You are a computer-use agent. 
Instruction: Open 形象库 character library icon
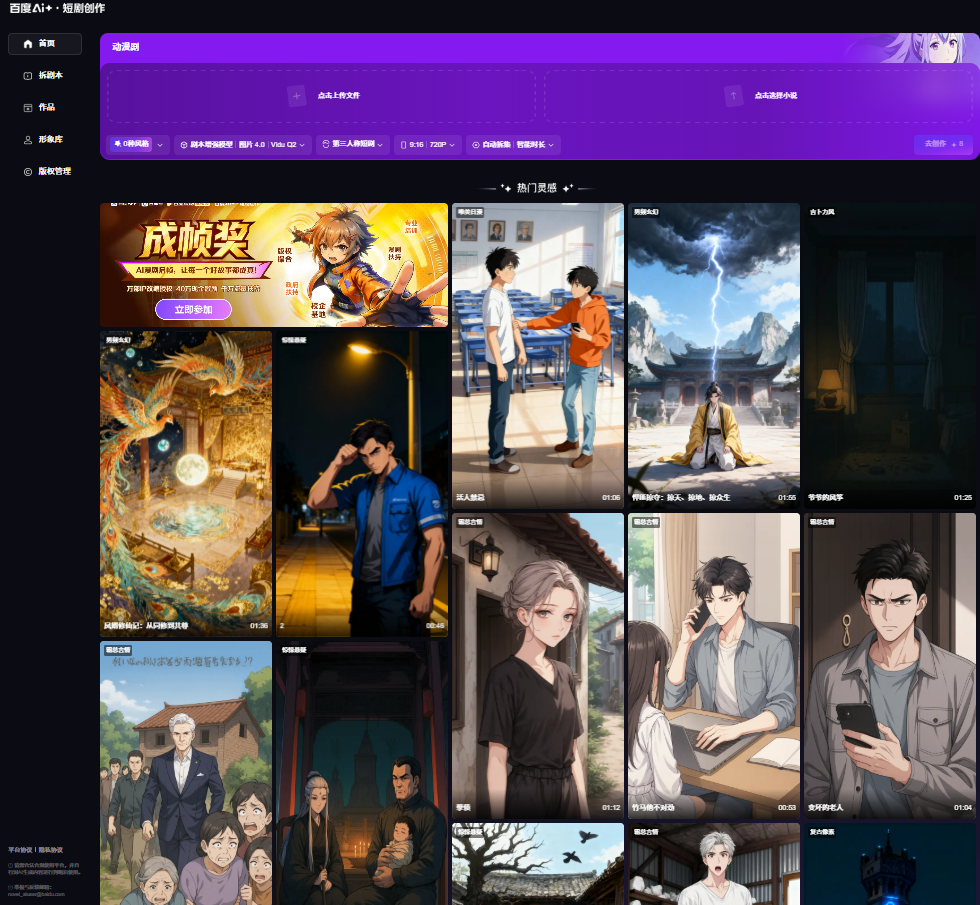coord(28,140)
